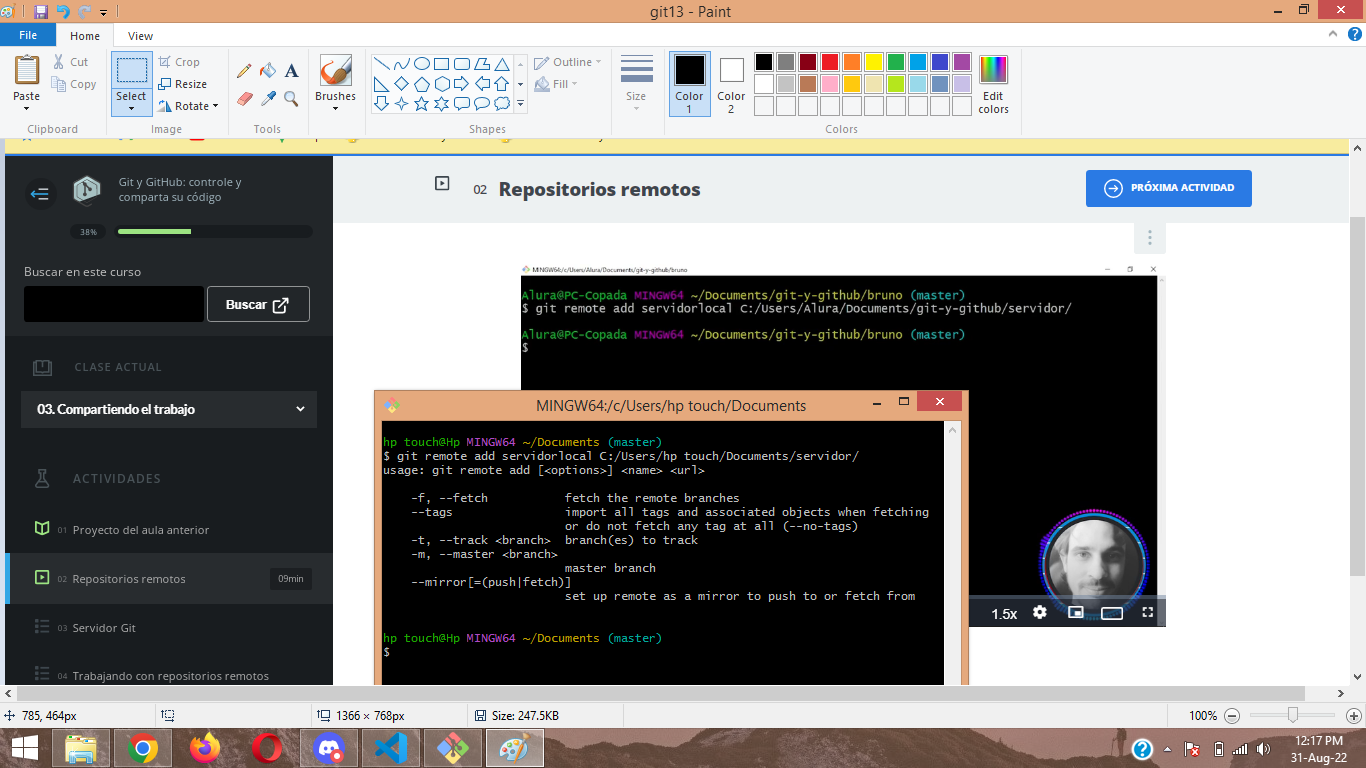Click the Cut scissors button
This screenshot has width=1366, height=768.
tap(71, 62)
